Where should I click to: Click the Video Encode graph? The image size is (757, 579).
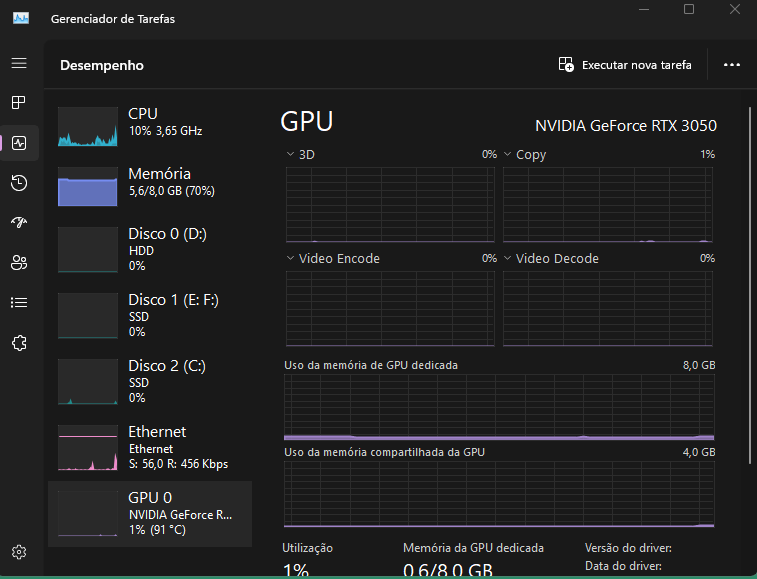click(x=390, y=309)
